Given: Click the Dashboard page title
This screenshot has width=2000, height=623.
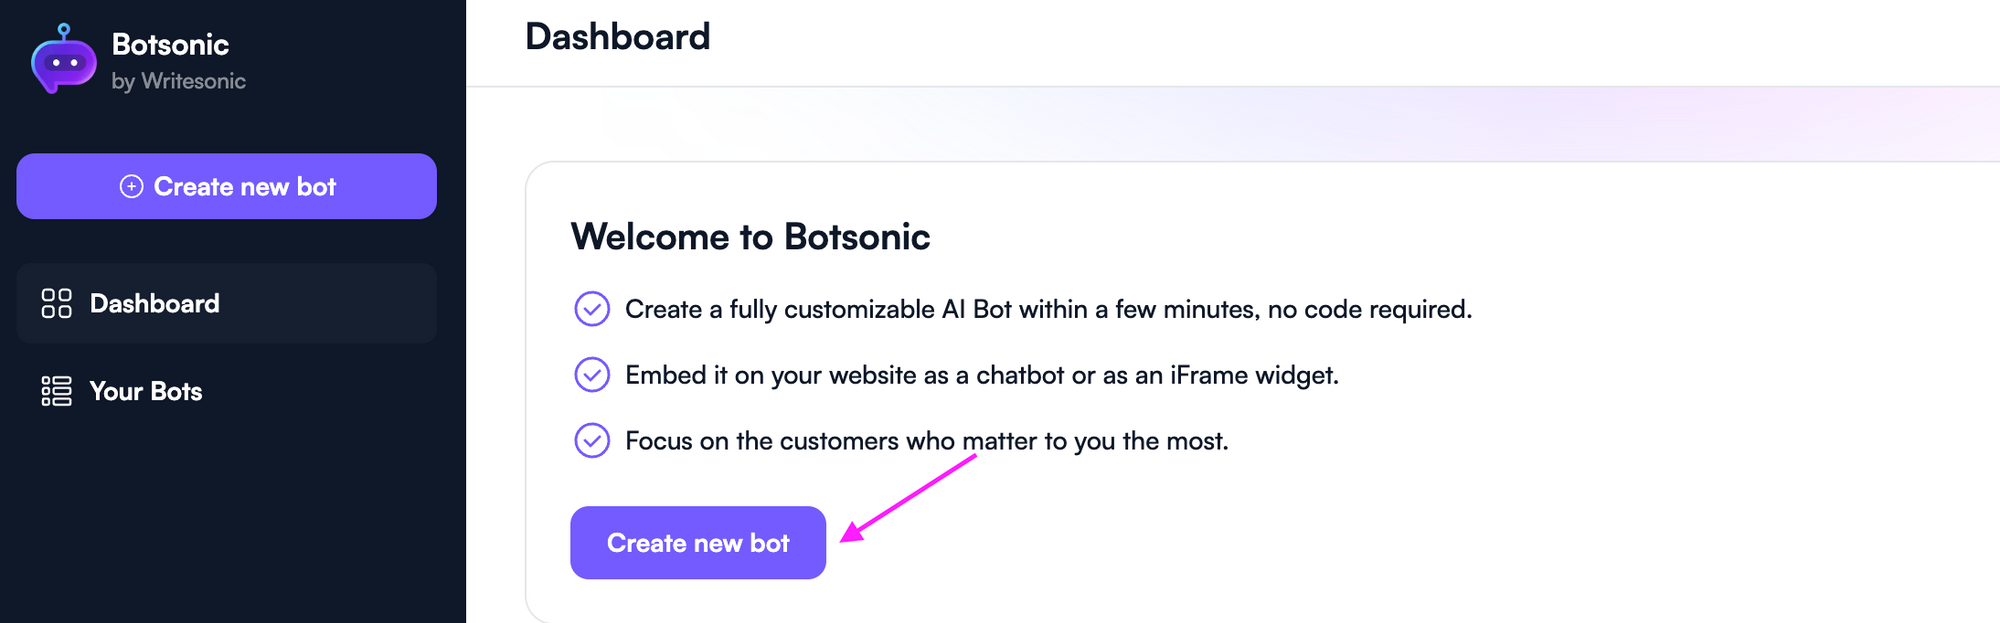Looking at the screenshot, I should pos(617,37).
